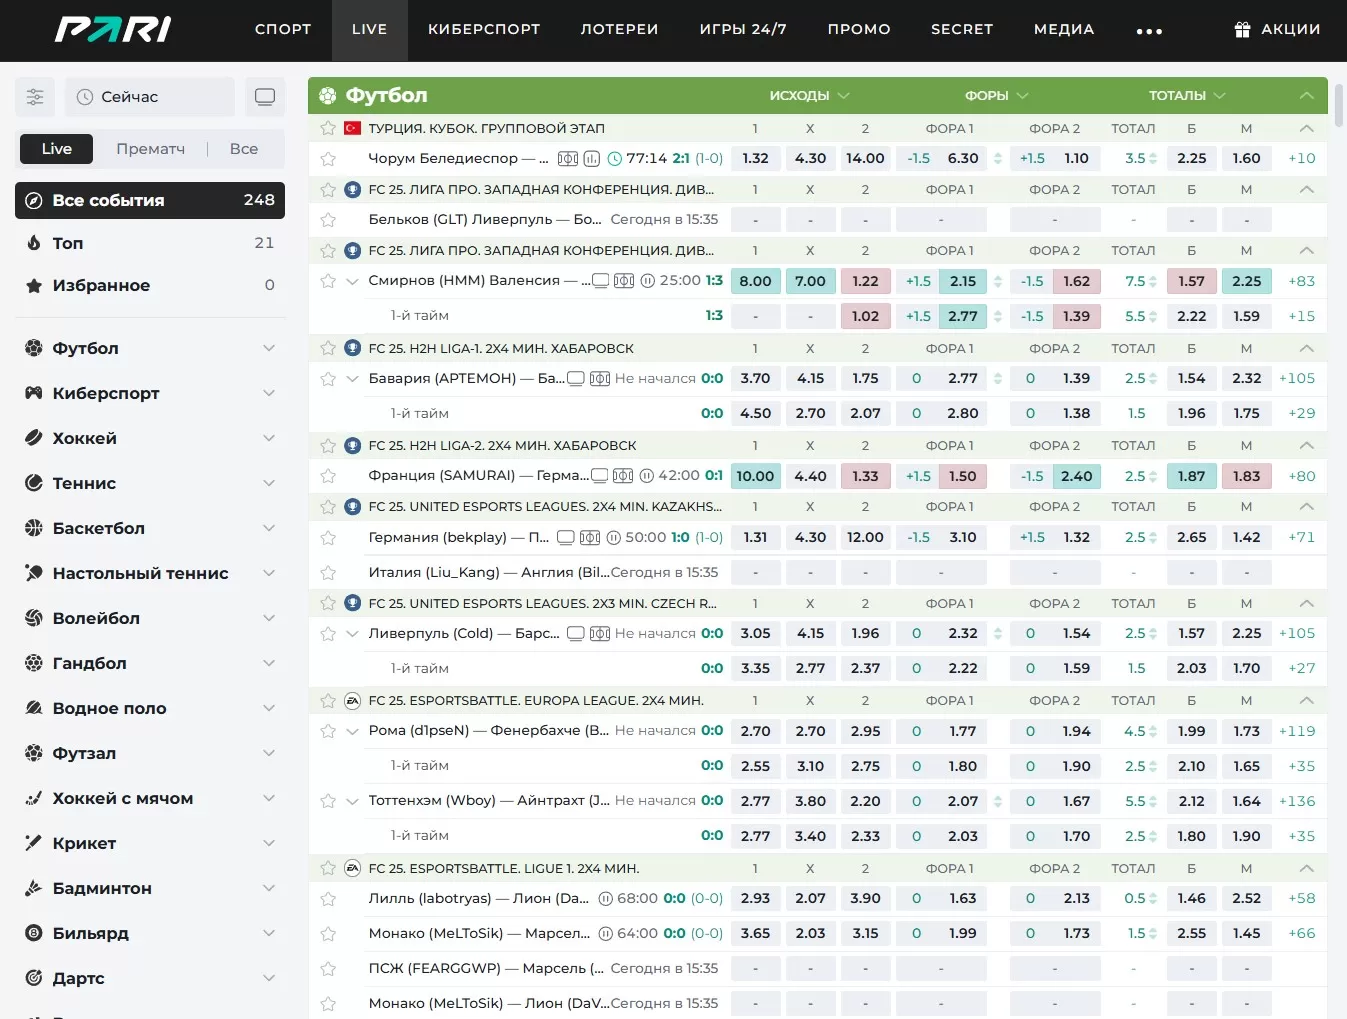The height and width of the screenshot is (1019, 1347).
Task: Click green 10.00 odds for Франция (SAMURAI)
Action: pos(755,476)
